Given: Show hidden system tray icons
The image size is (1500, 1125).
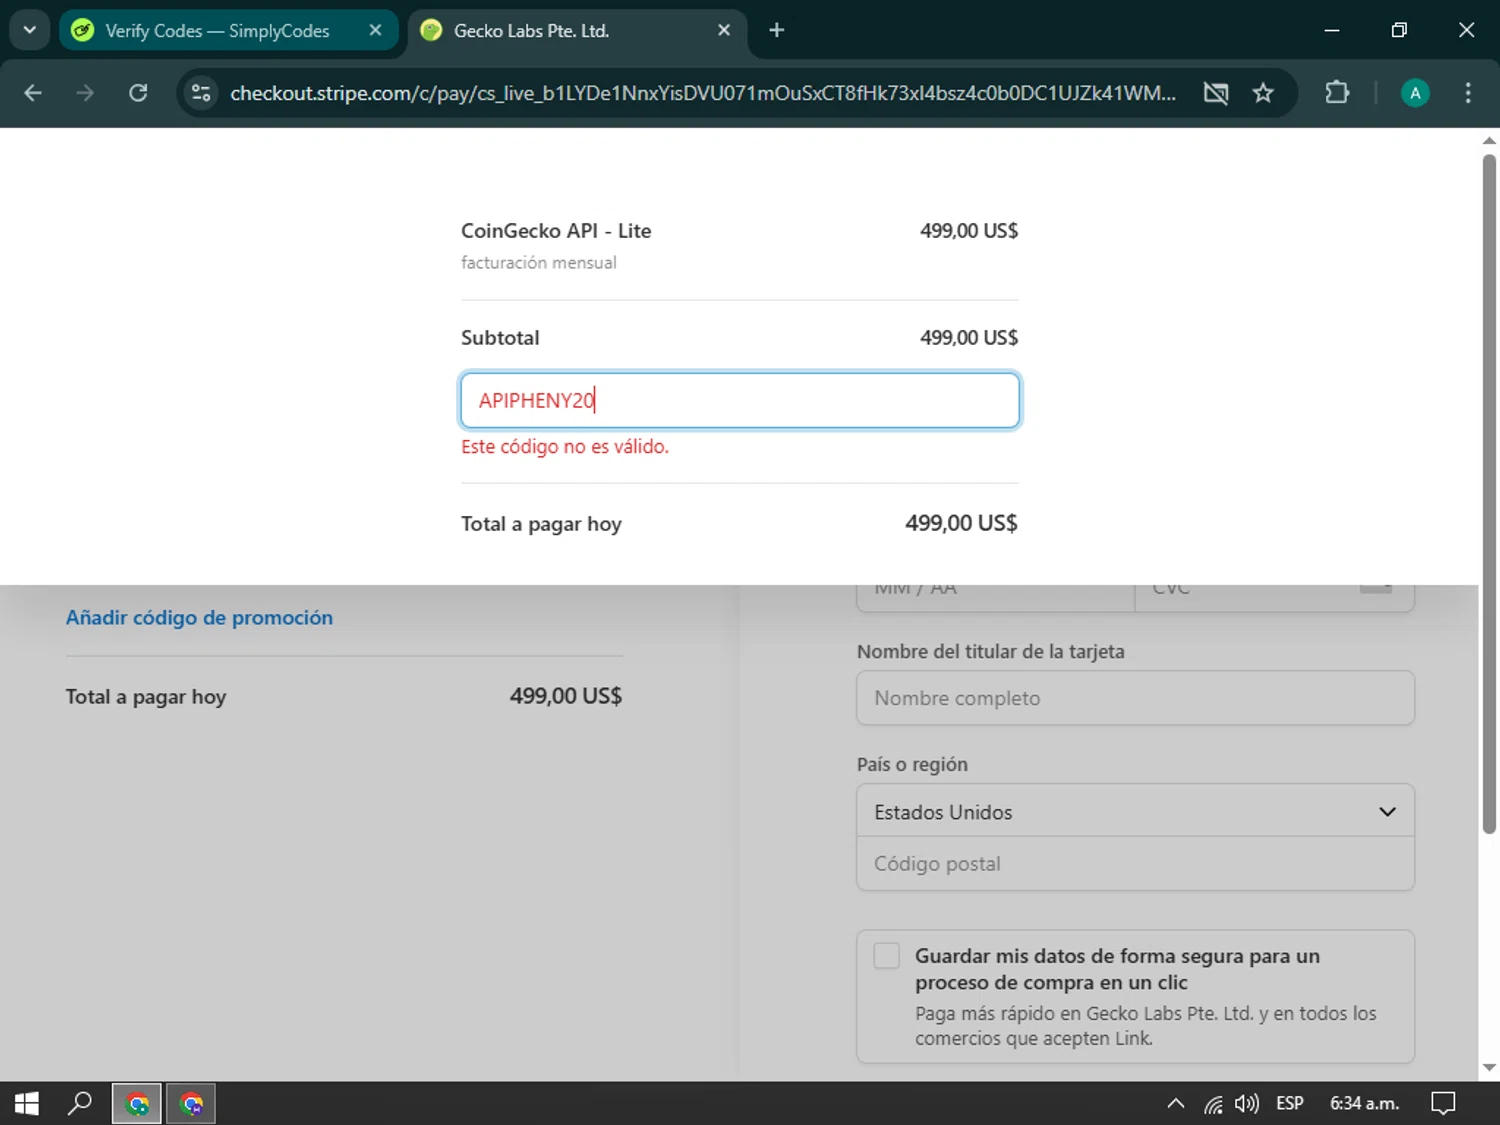Looking at the screenshot, I should 1176,1103.
